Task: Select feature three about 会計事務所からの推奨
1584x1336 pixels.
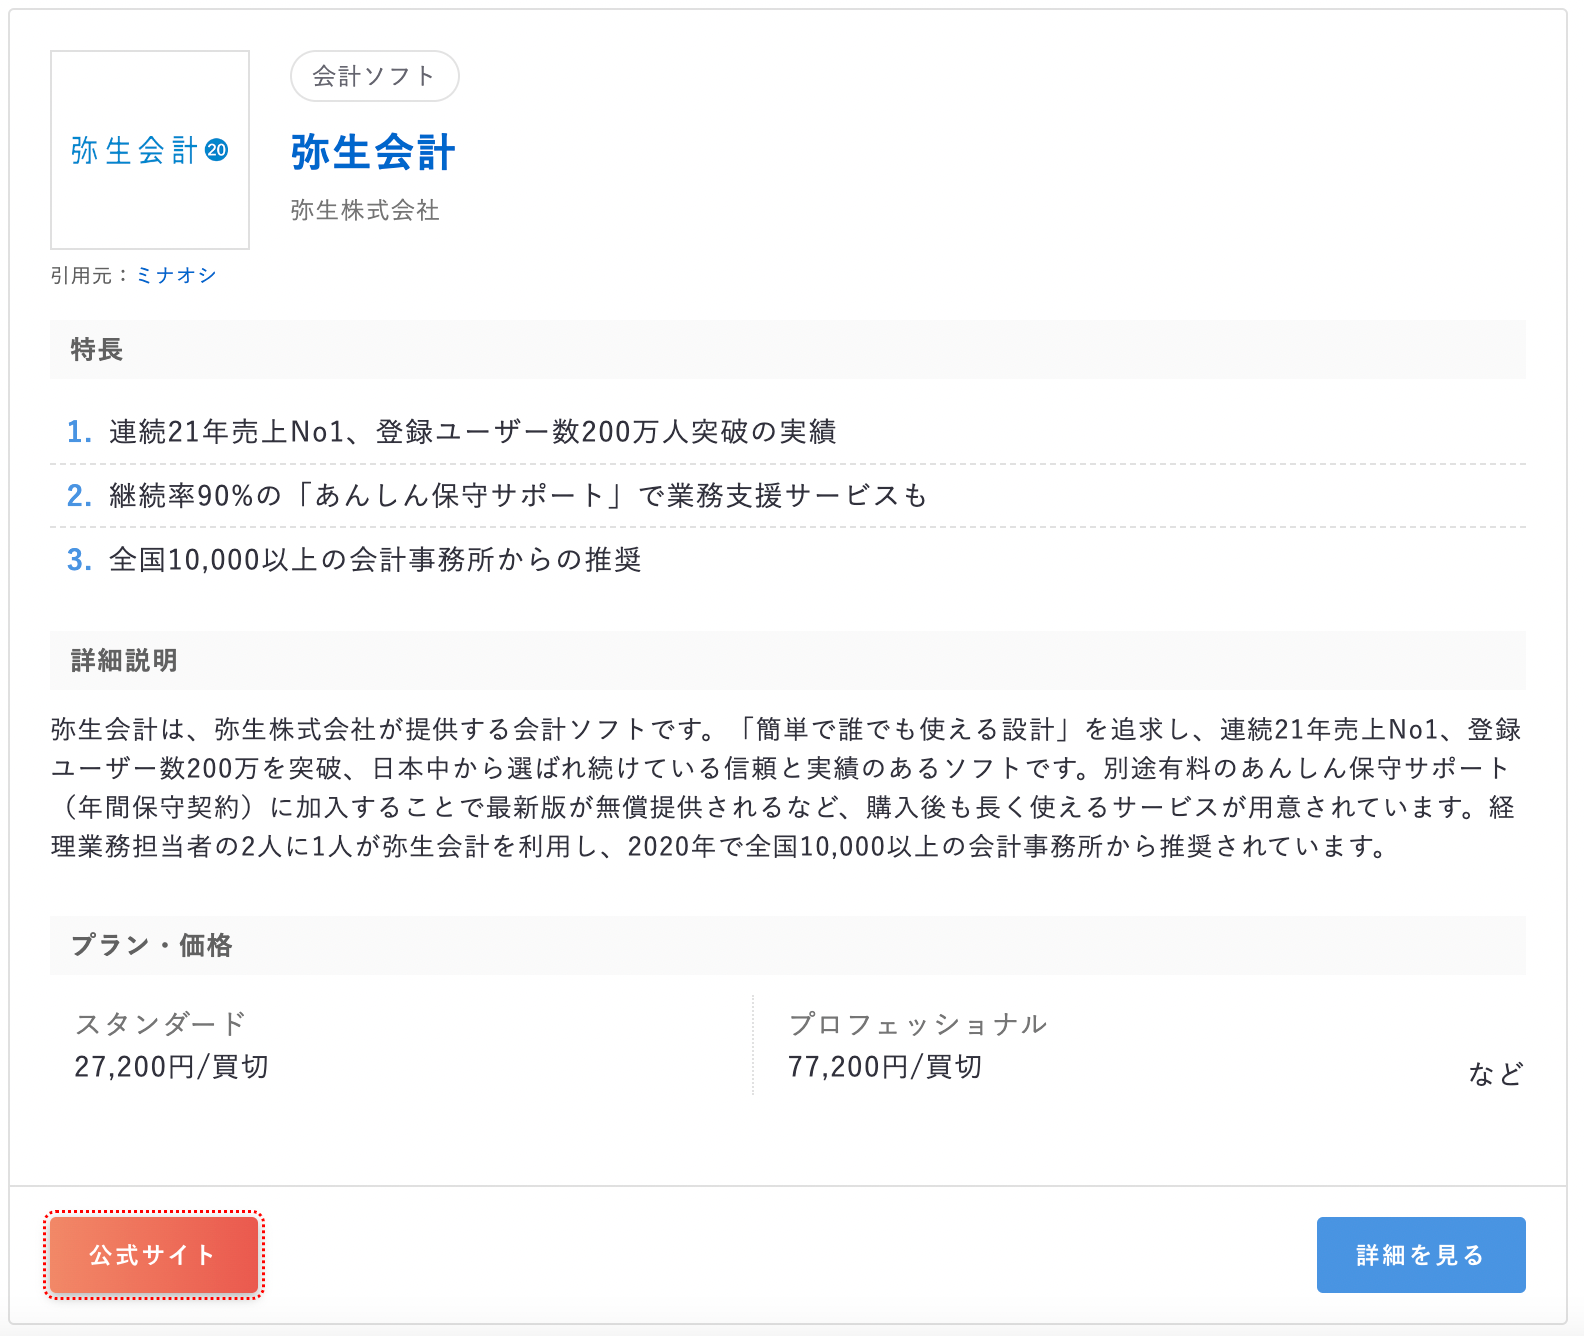Action: click(375, 560)
